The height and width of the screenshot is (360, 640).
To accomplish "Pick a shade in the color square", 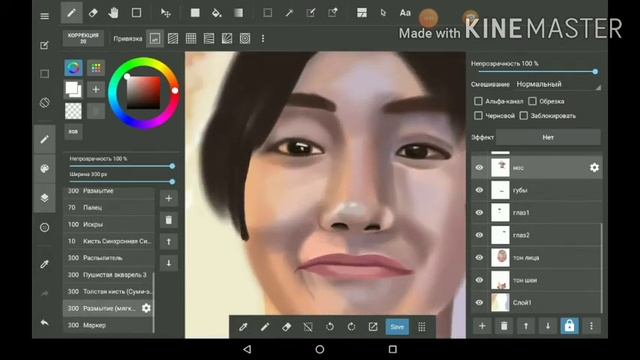I will click(143, 93).
